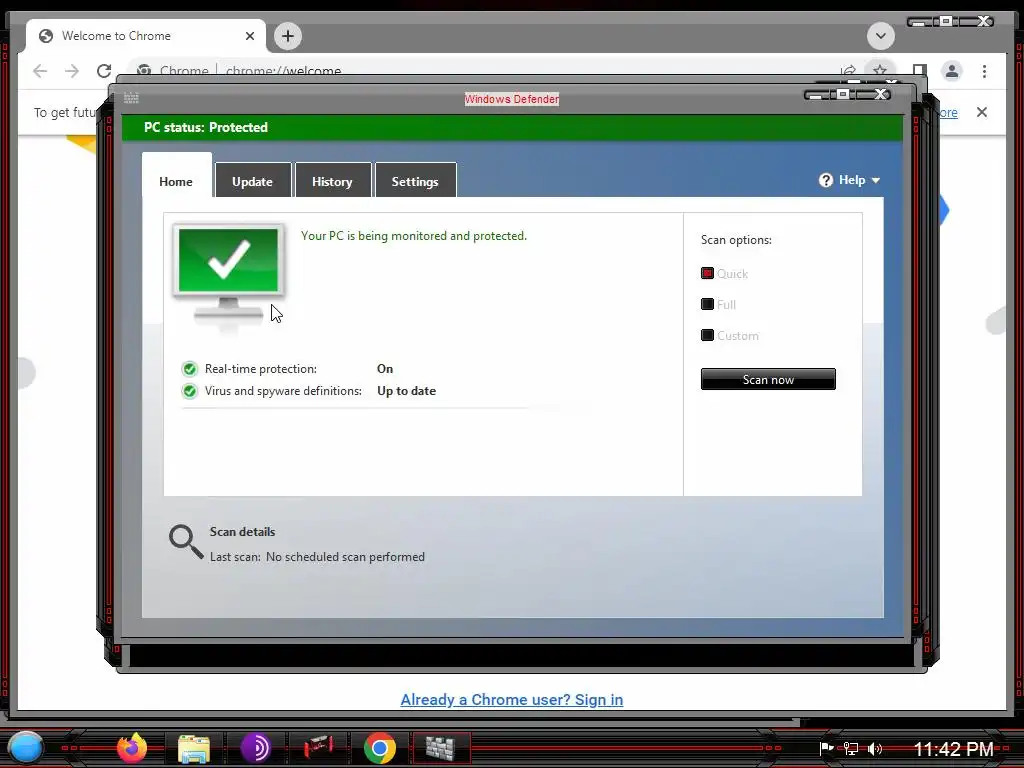Click the green protected monitor icon

click(x=229, y=273)
